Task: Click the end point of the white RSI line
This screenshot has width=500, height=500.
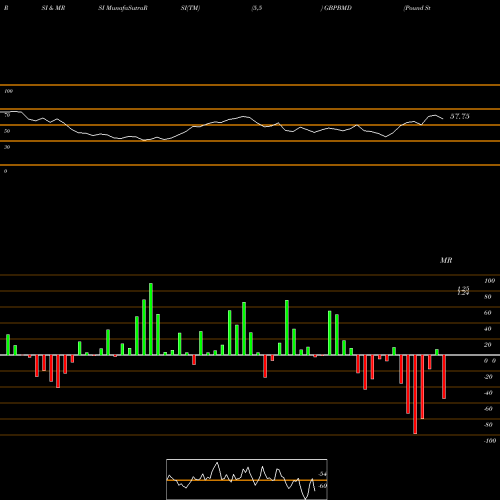Action: (x=443, y=119)
